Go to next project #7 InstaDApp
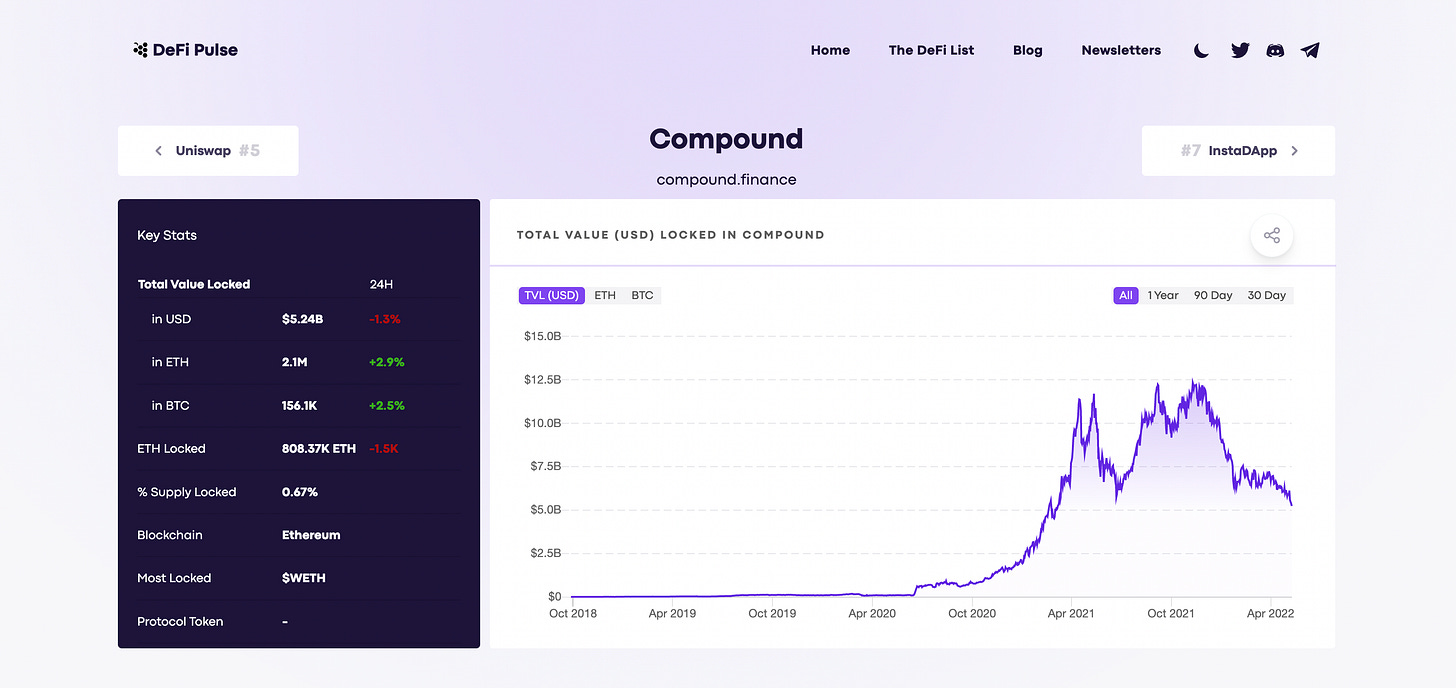1456x688 pixels. click(1238, 151)
